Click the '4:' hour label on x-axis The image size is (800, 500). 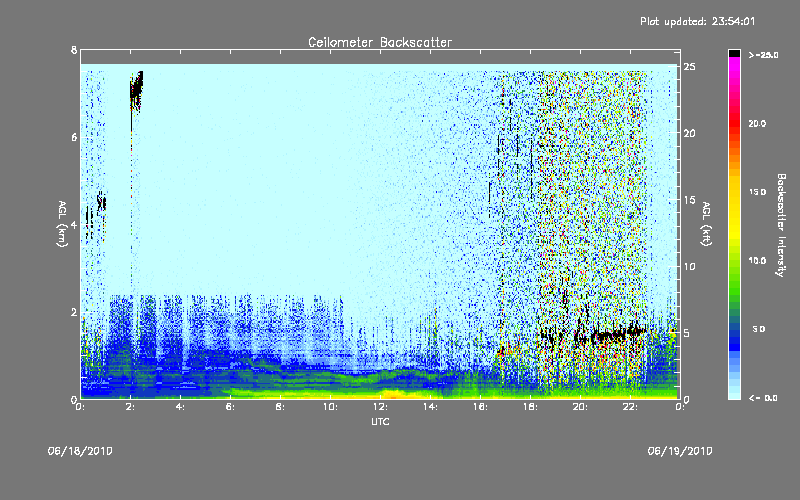point(180,407)
